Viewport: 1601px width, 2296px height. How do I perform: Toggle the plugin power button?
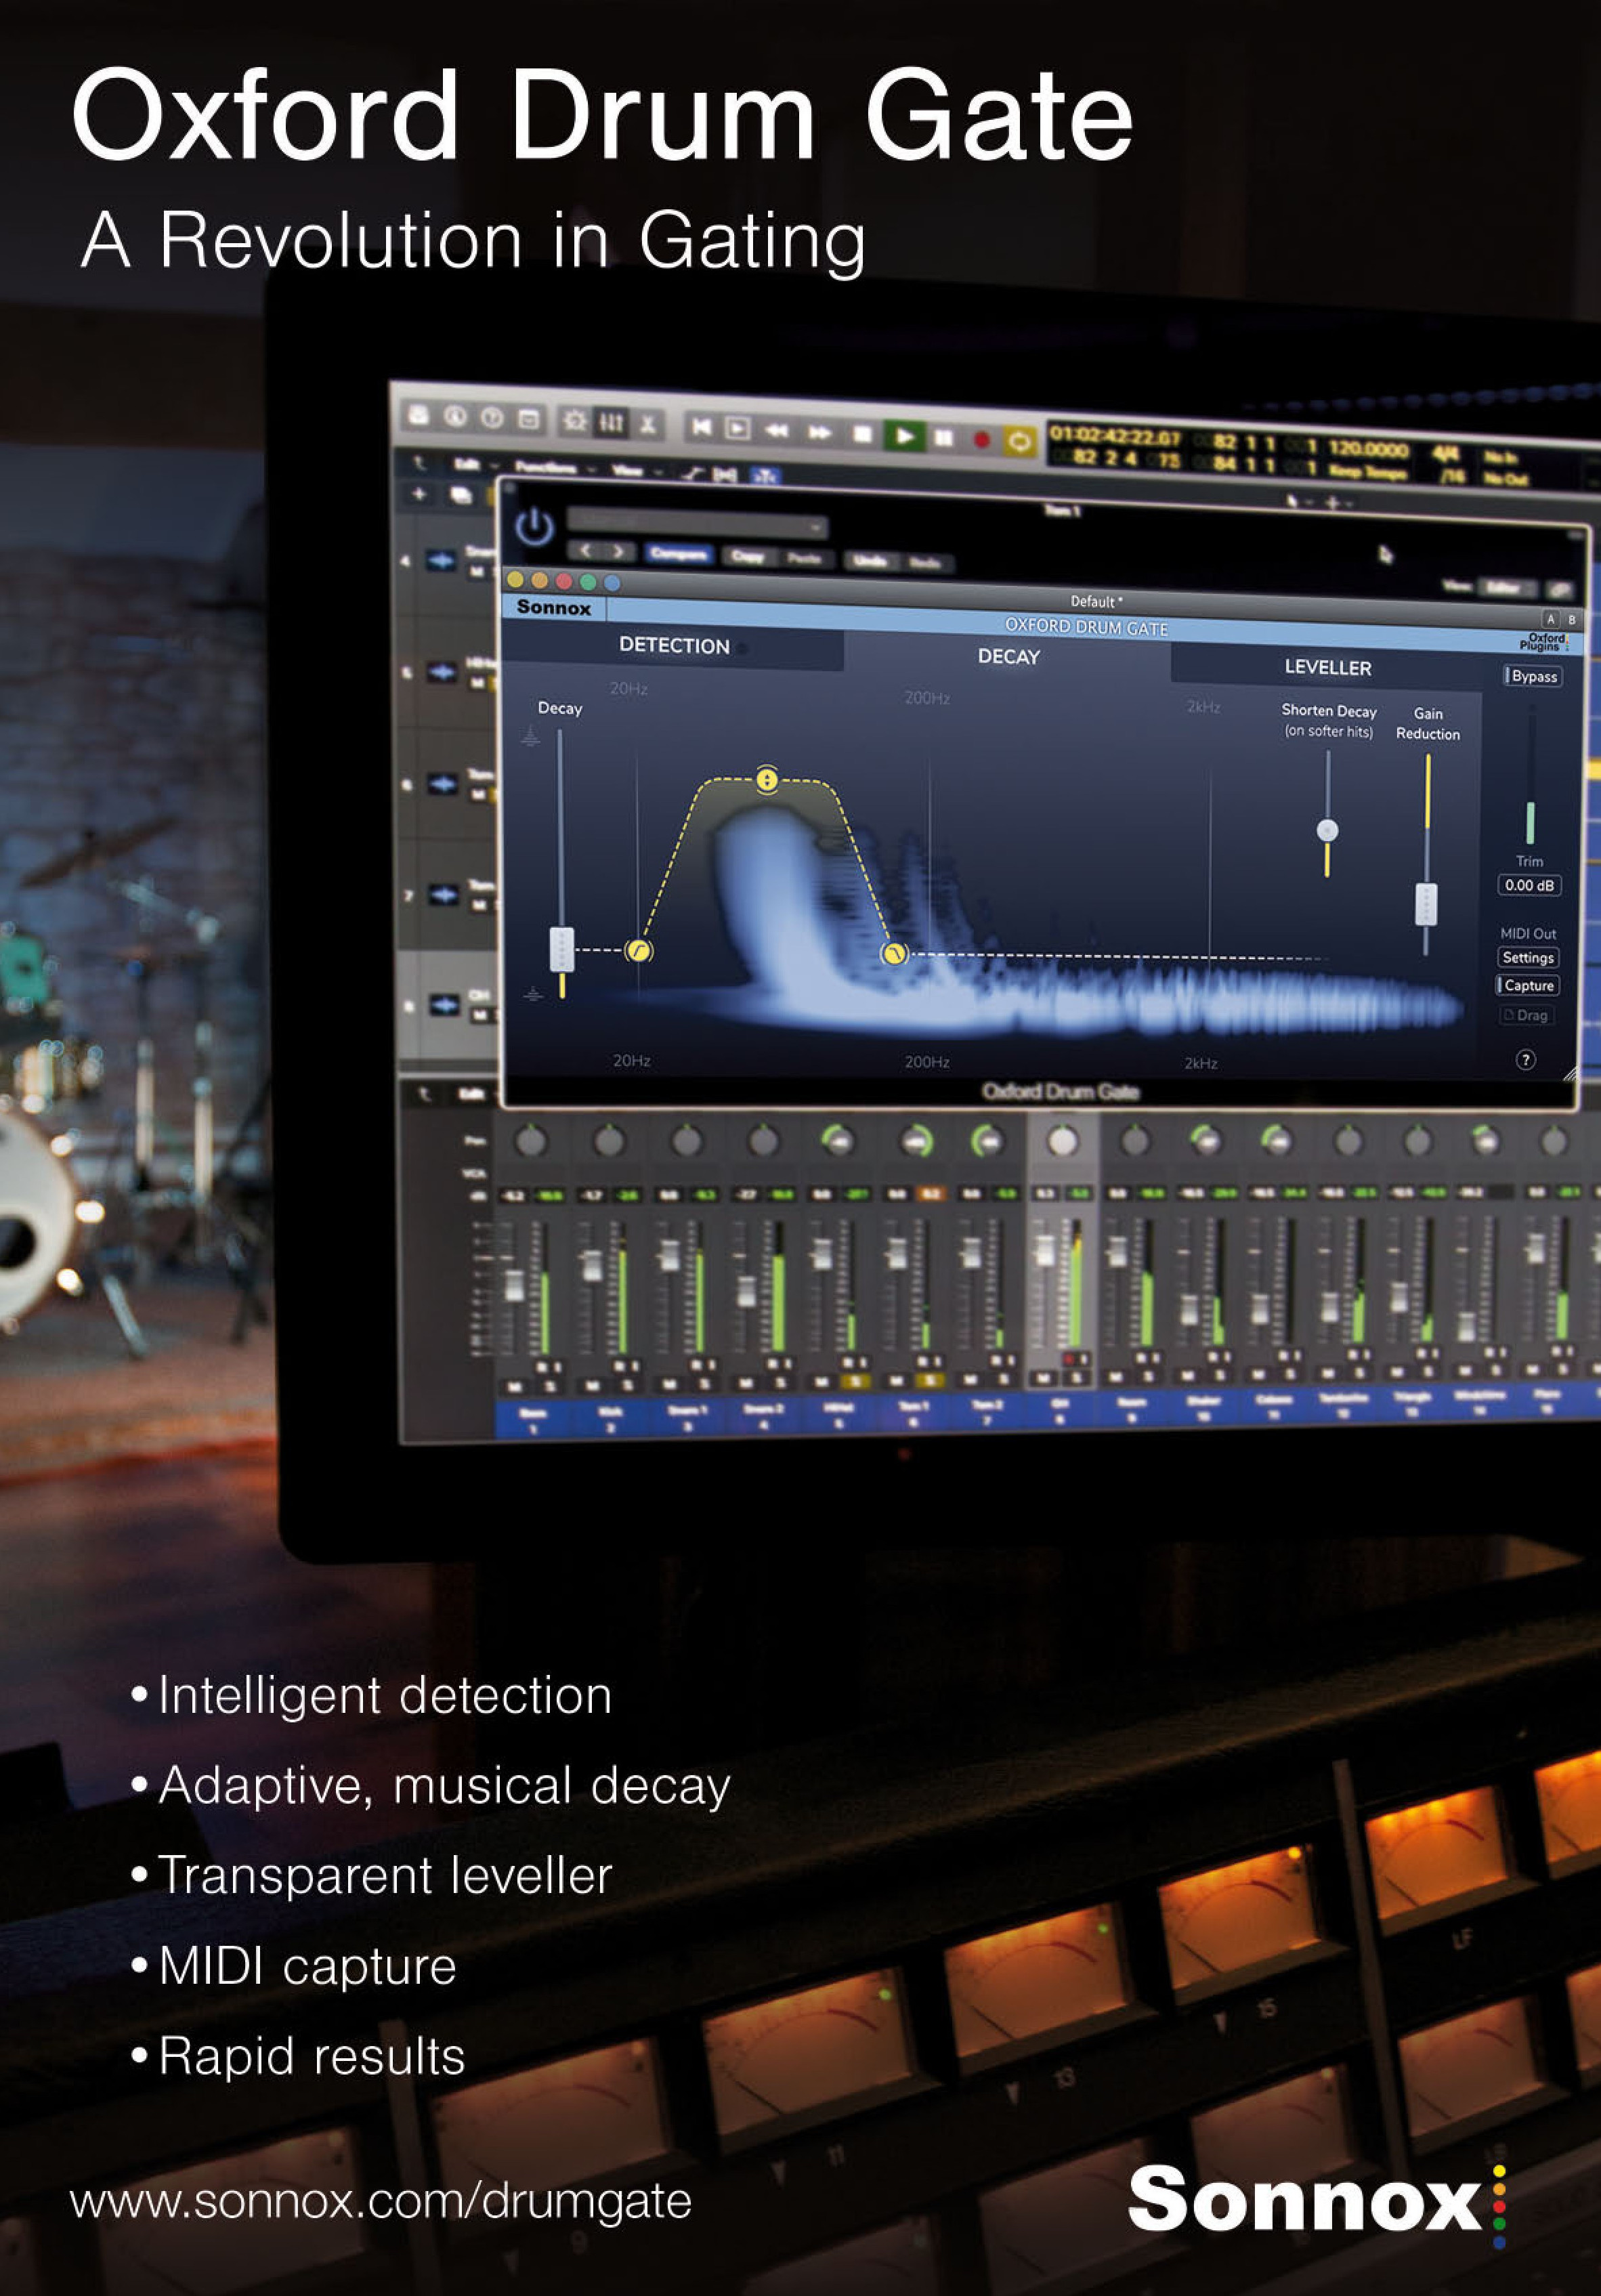535,526
